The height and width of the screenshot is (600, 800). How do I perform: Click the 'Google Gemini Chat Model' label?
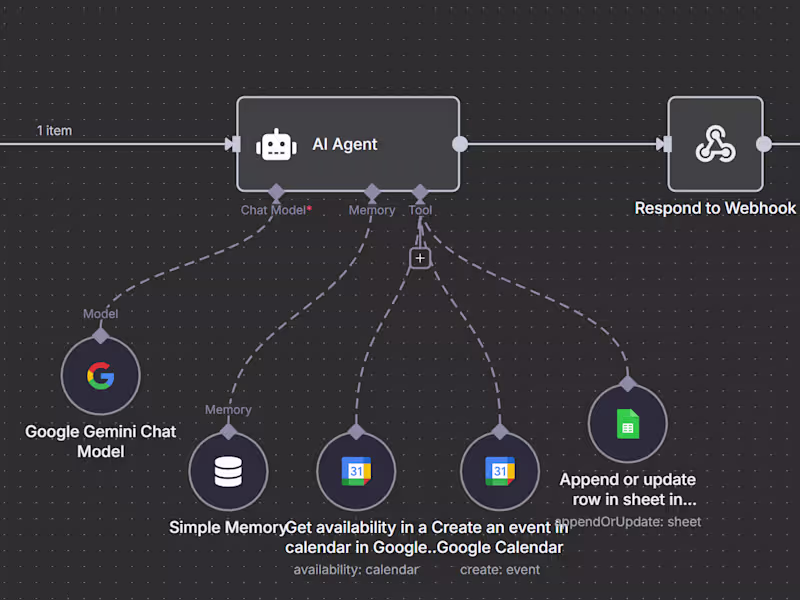pyautogui.click(x=101, y=441)
